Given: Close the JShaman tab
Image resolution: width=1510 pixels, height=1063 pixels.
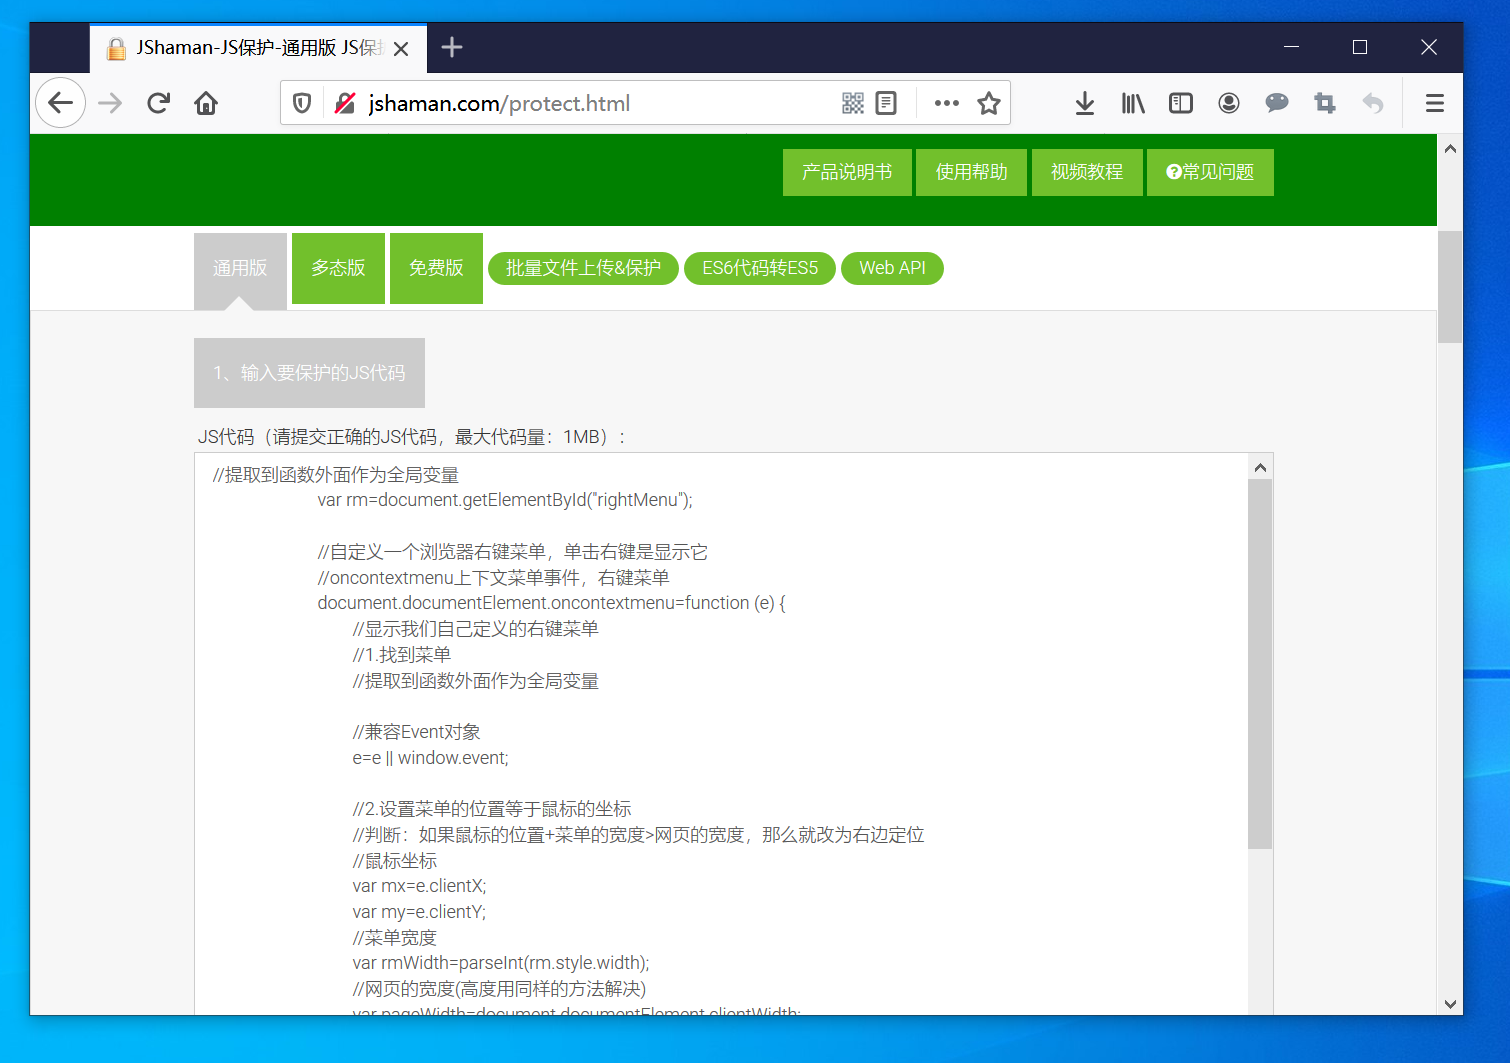Looking at the screenshot, I should (x=401, y=48).
